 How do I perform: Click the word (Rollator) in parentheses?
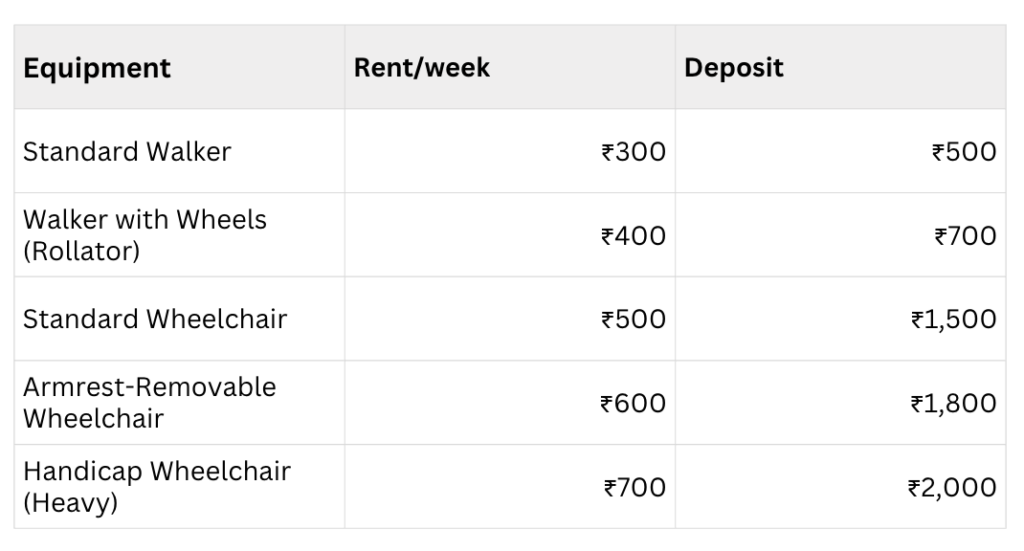pyautogui.click(x=81, y=251)
